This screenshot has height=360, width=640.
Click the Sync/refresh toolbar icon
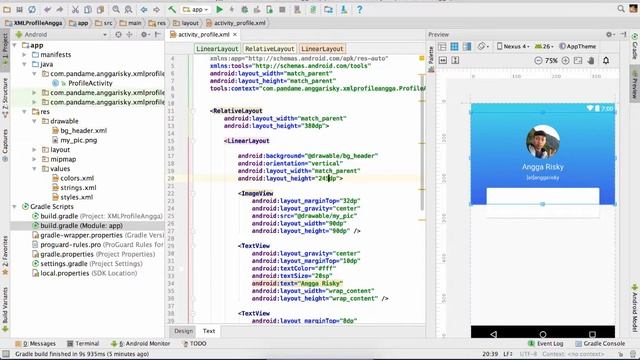click(32, 9)
